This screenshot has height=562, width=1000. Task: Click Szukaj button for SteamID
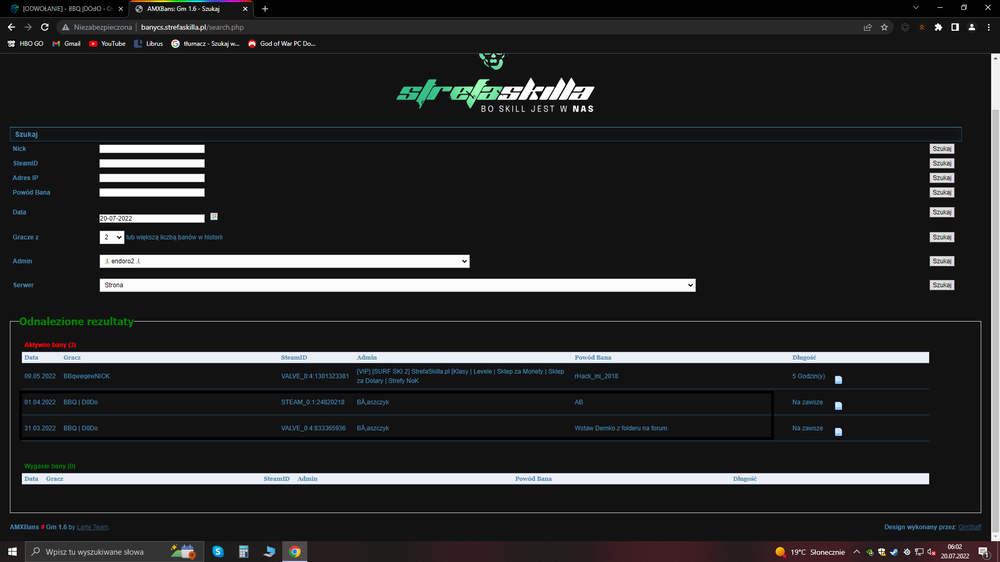941,163
